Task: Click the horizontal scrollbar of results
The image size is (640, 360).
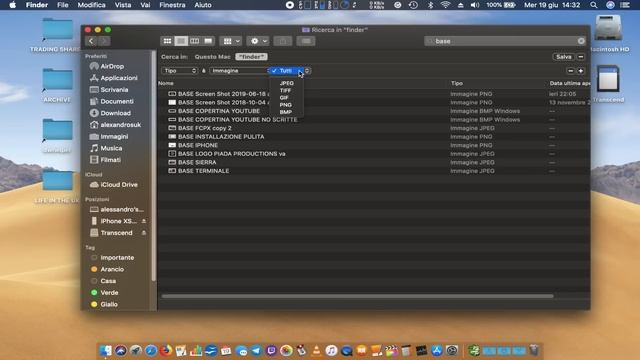Action: point(358,296)
